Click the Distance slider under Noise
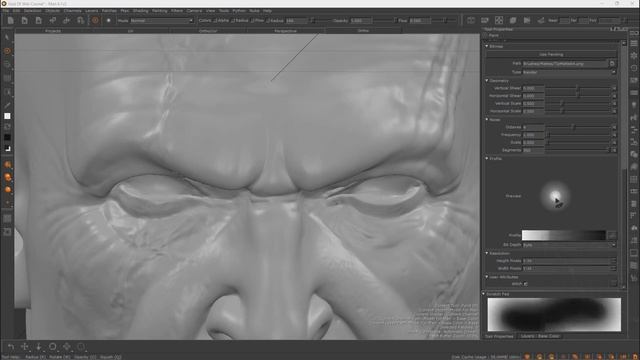 click(578, 127)
